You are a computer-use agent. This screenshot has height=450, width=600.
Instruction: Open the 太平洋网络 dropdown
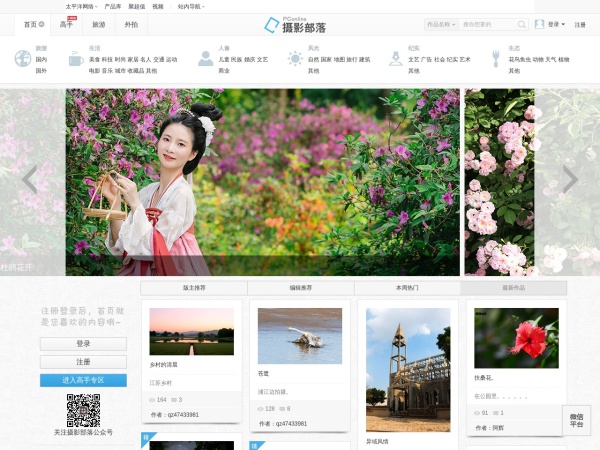(82, 7)
